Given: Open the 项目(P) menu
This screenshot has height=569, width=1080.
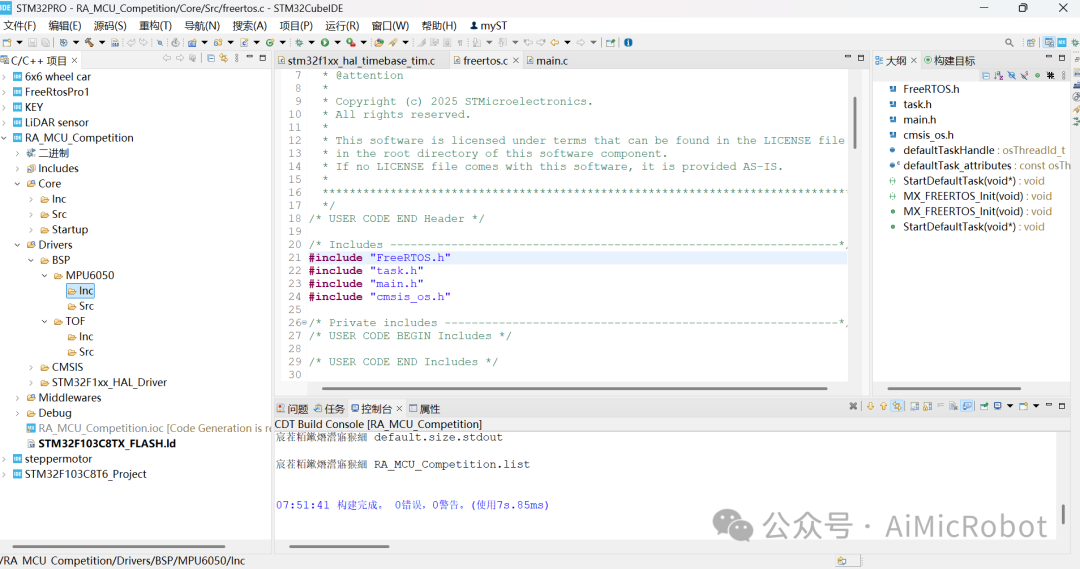Looking at the screenshot, I should (x=296, y=25).
